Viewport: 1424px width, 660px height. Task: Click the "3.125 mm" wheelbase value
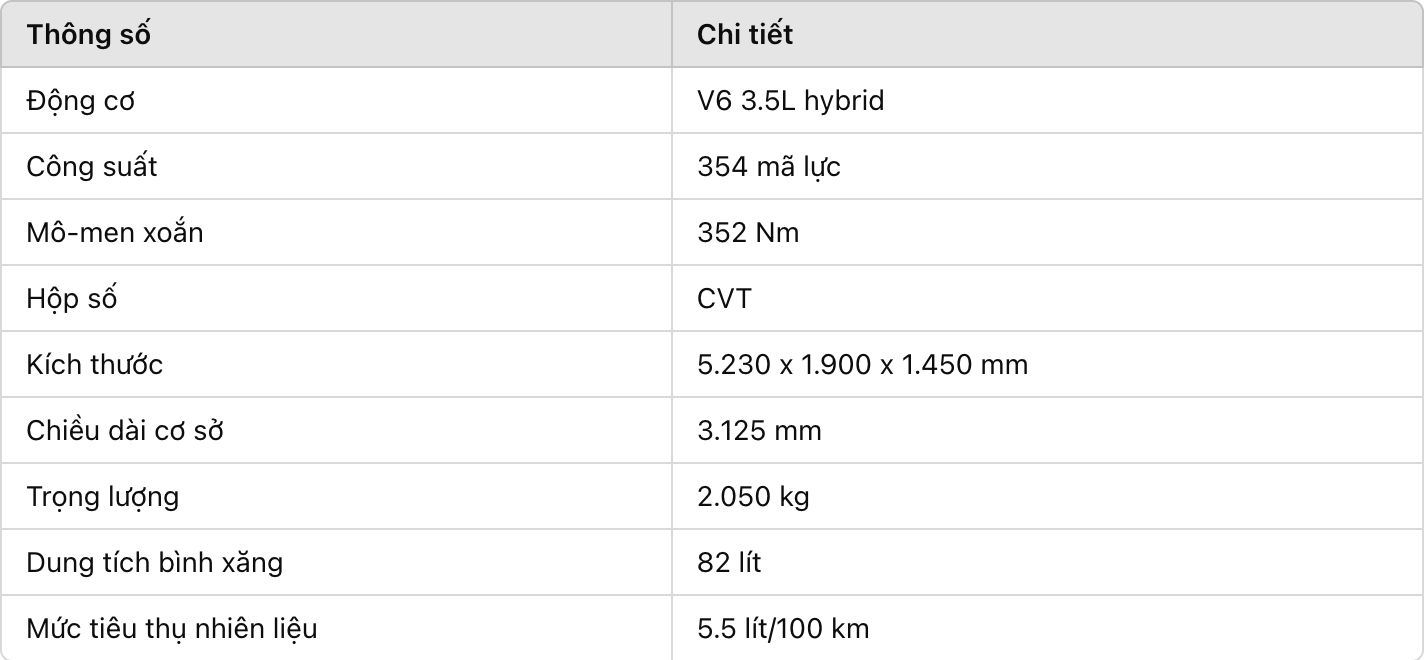point(759,431)
